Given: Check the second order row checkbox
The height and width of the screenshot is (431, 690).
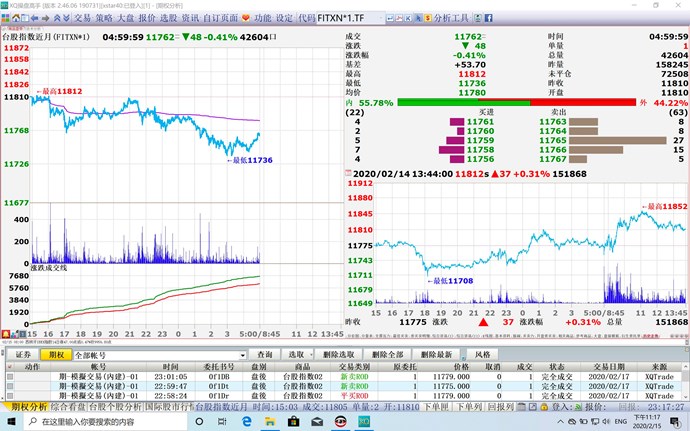Looking at the screenshot, I should pyautogui.click(x=11, y=385).
